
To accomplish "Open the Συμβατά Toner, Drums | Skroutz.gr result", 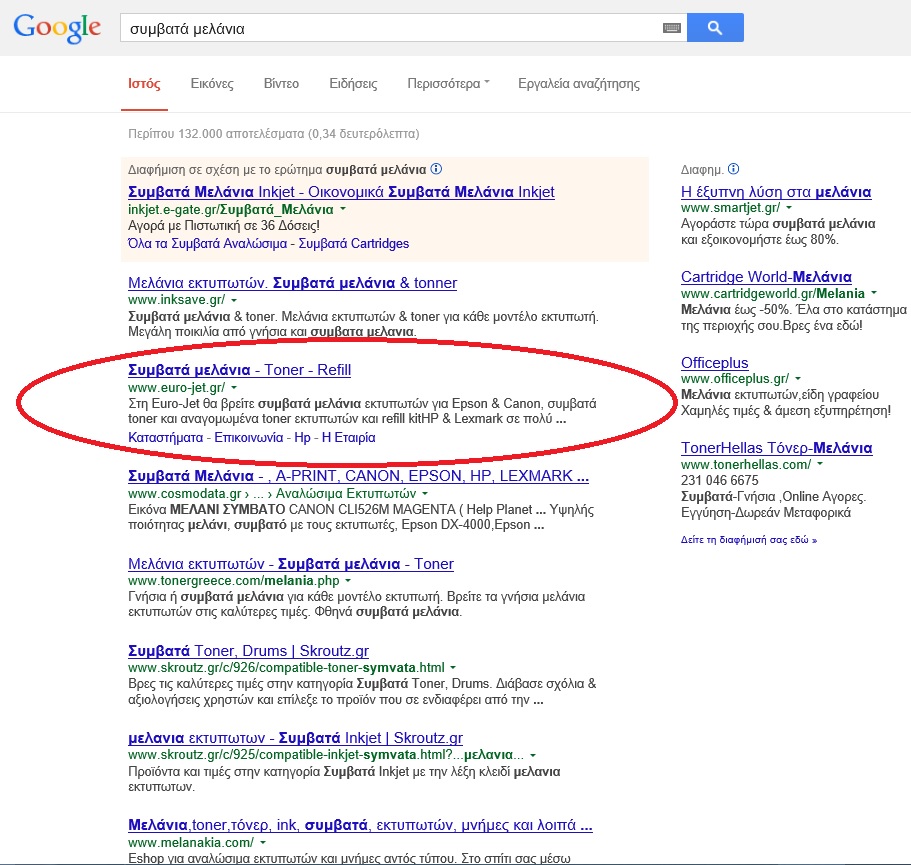I will point(248,651).
